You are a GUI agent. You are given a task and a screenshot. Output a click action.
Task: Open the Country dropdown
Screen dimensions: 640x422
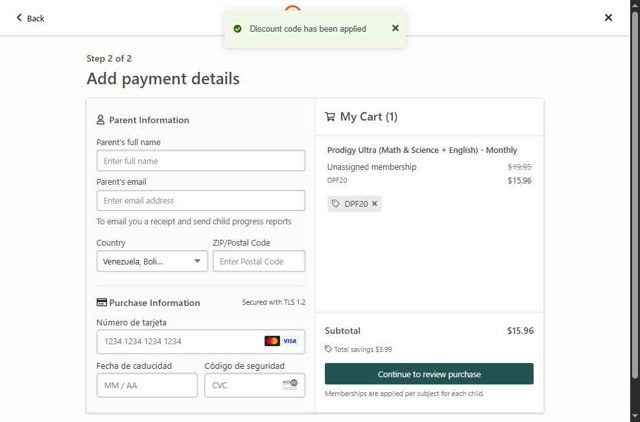(152, 262)
